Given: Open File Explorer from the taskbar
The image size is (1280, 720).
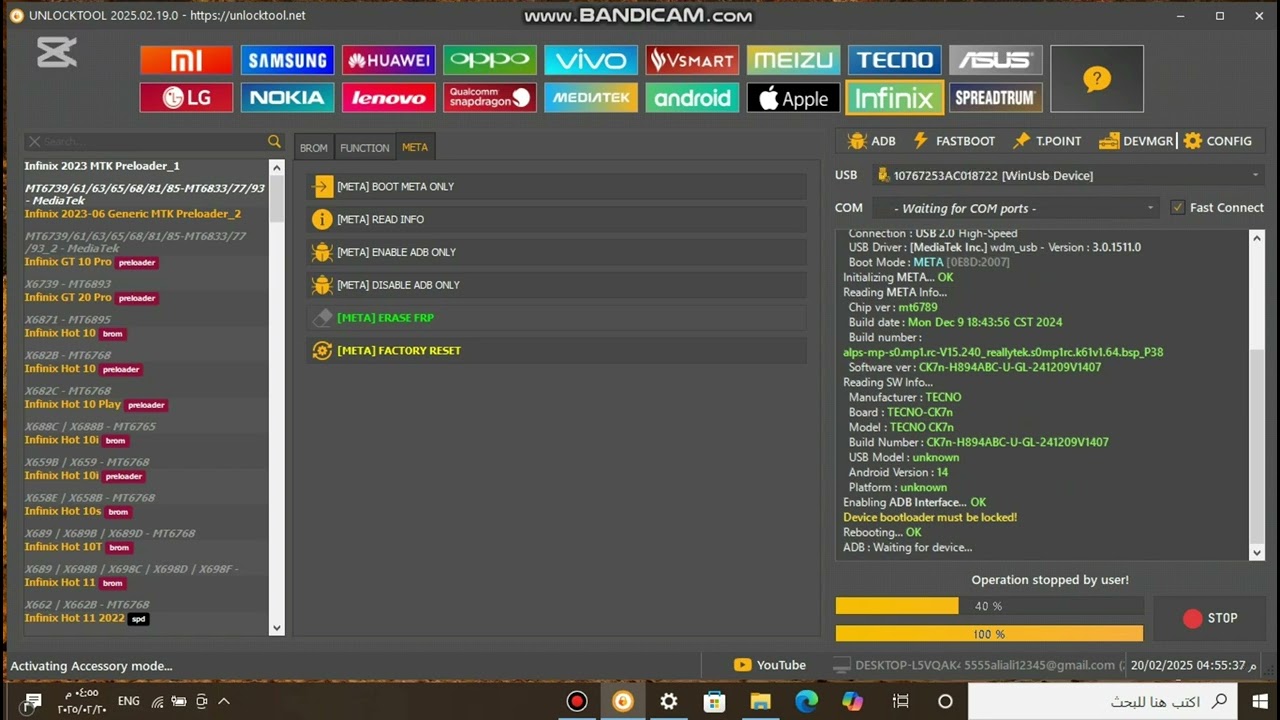Looking at the screenshot, I should (760, 701).
